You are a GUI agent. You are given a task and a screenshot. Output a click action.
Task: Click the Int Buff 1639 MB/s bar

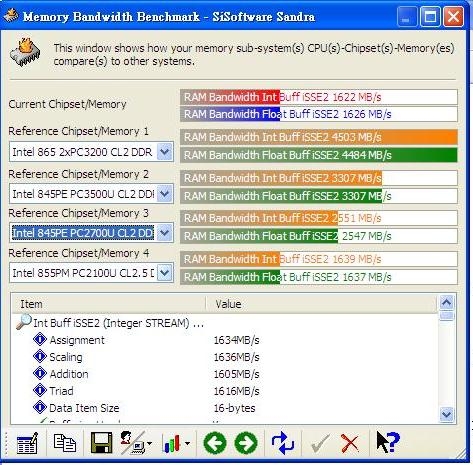[319, 259]
